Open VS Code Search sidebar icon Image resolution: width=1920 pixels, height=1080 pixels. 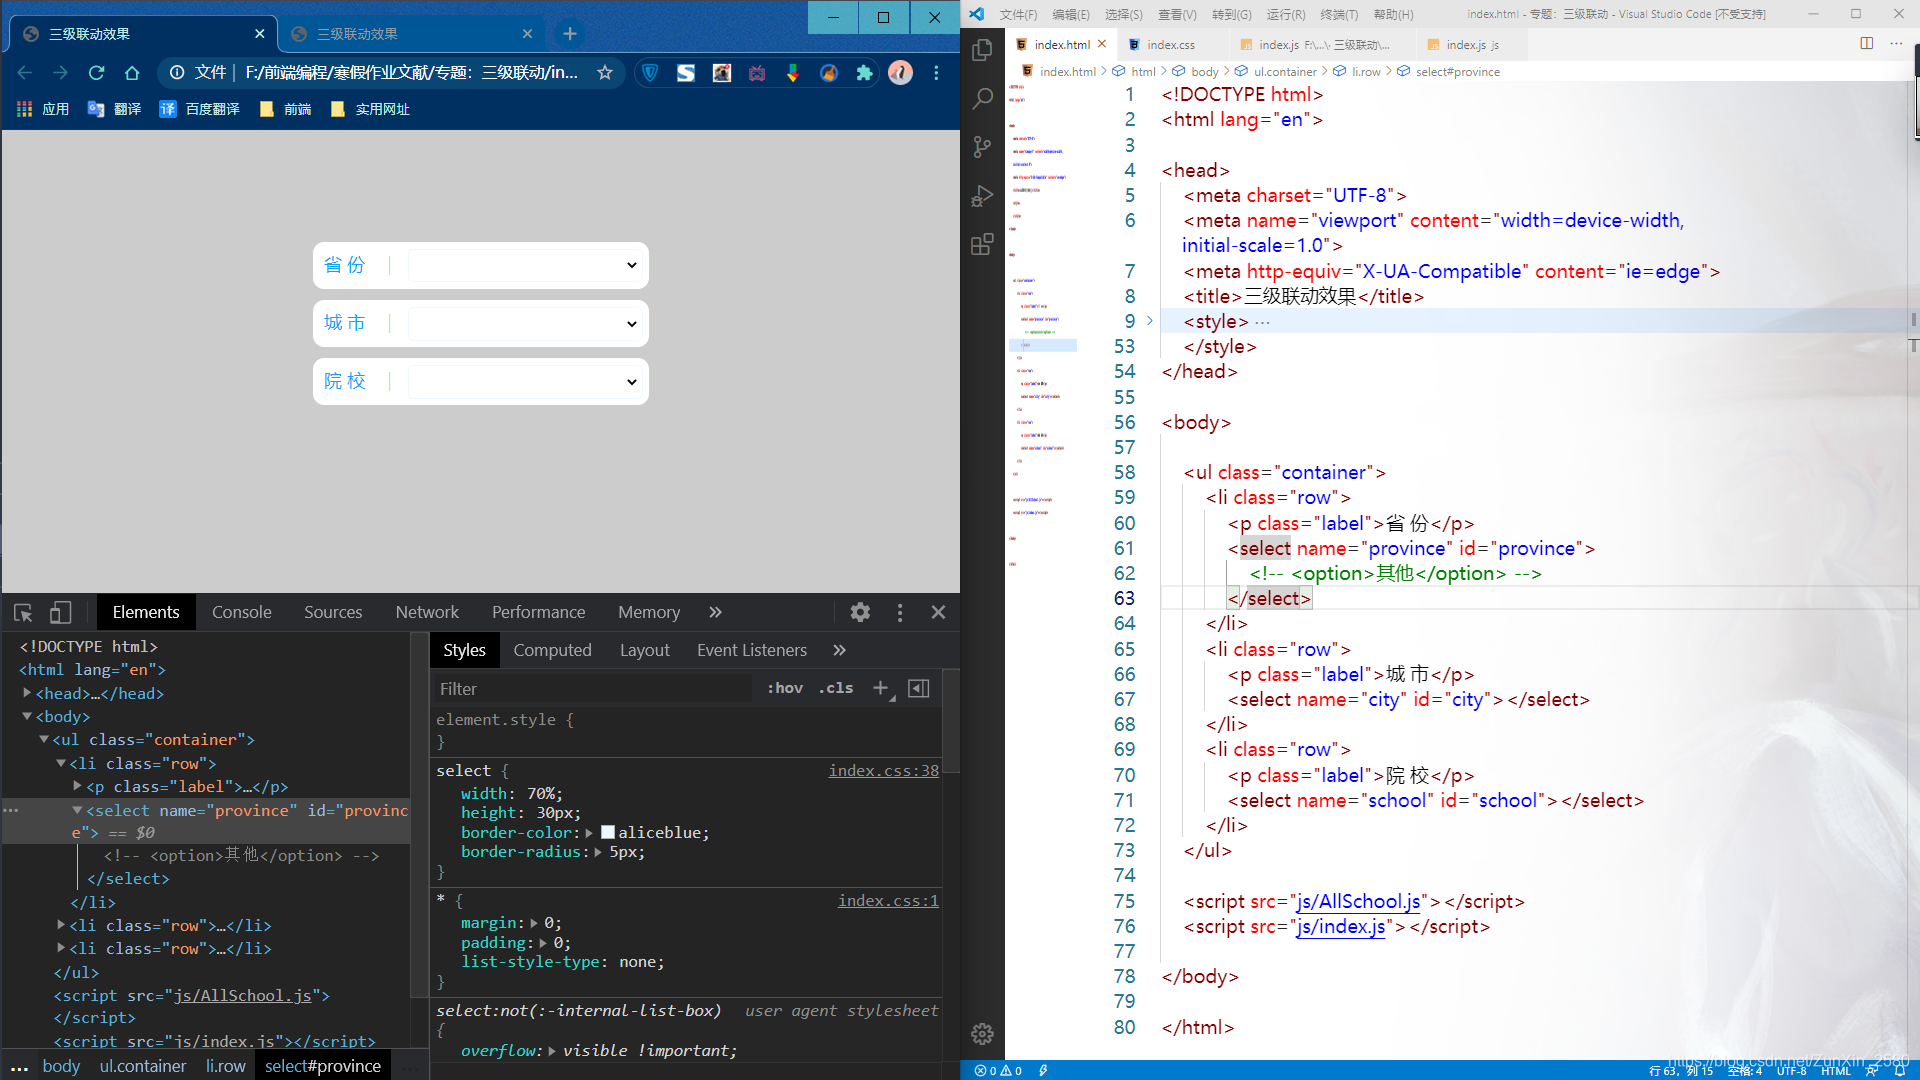[x=982, y=98]
